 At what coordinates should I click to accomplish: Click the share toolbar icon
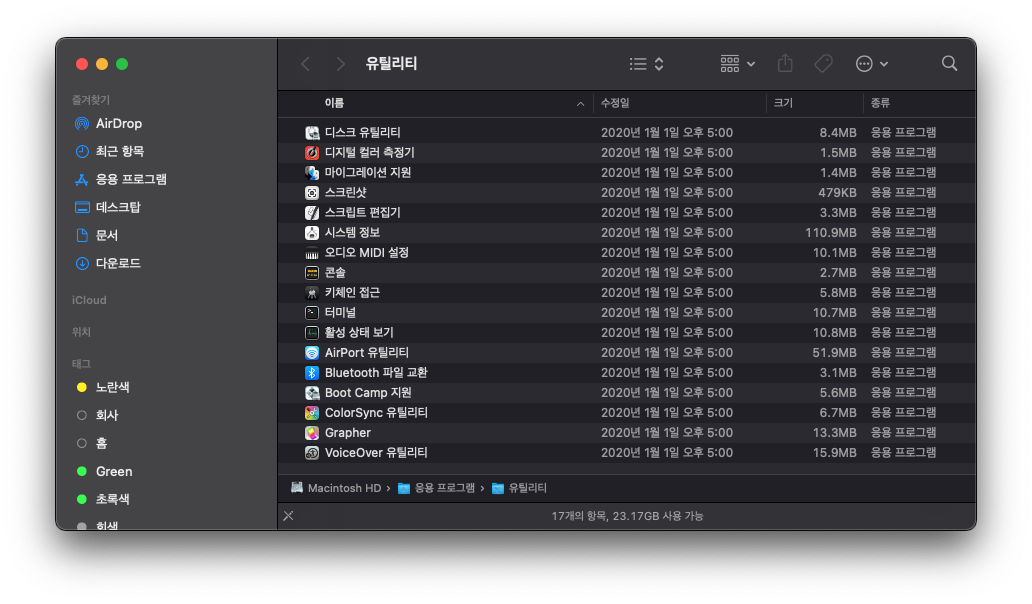pyautogui.click(x=785, y=63)
